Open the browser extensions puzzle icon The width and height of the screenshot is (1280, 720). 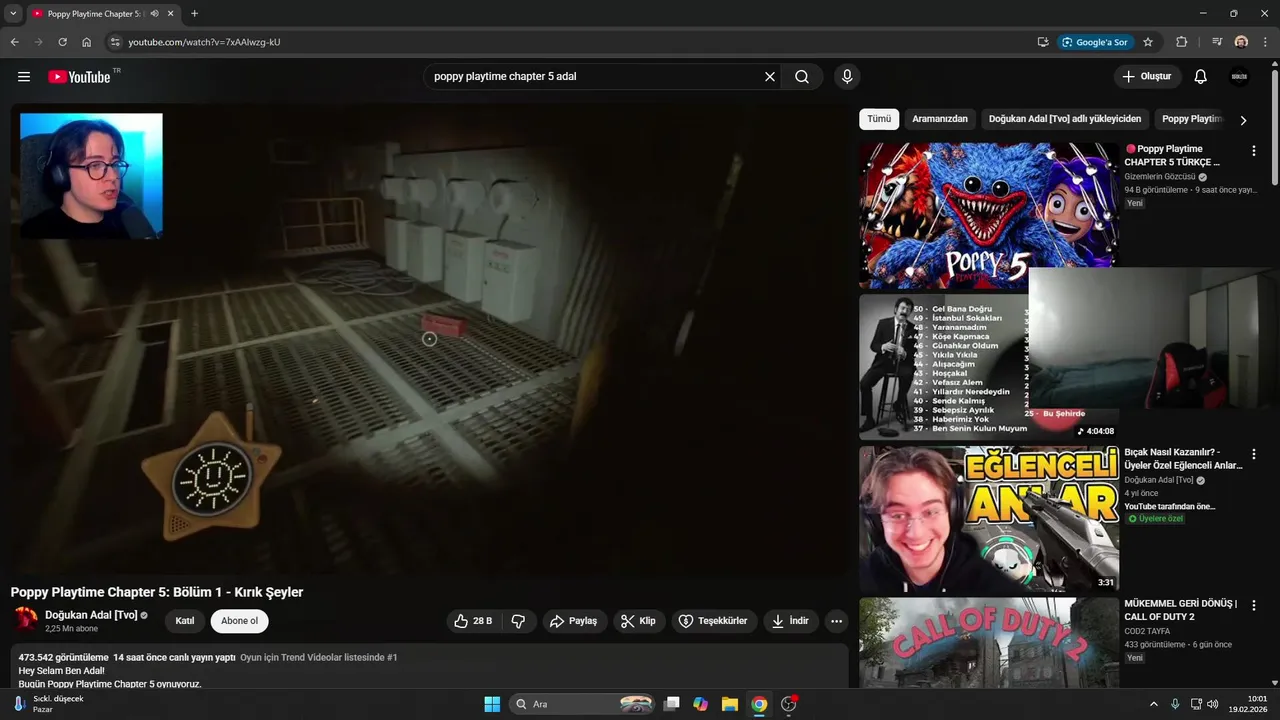pos(1182,42)
